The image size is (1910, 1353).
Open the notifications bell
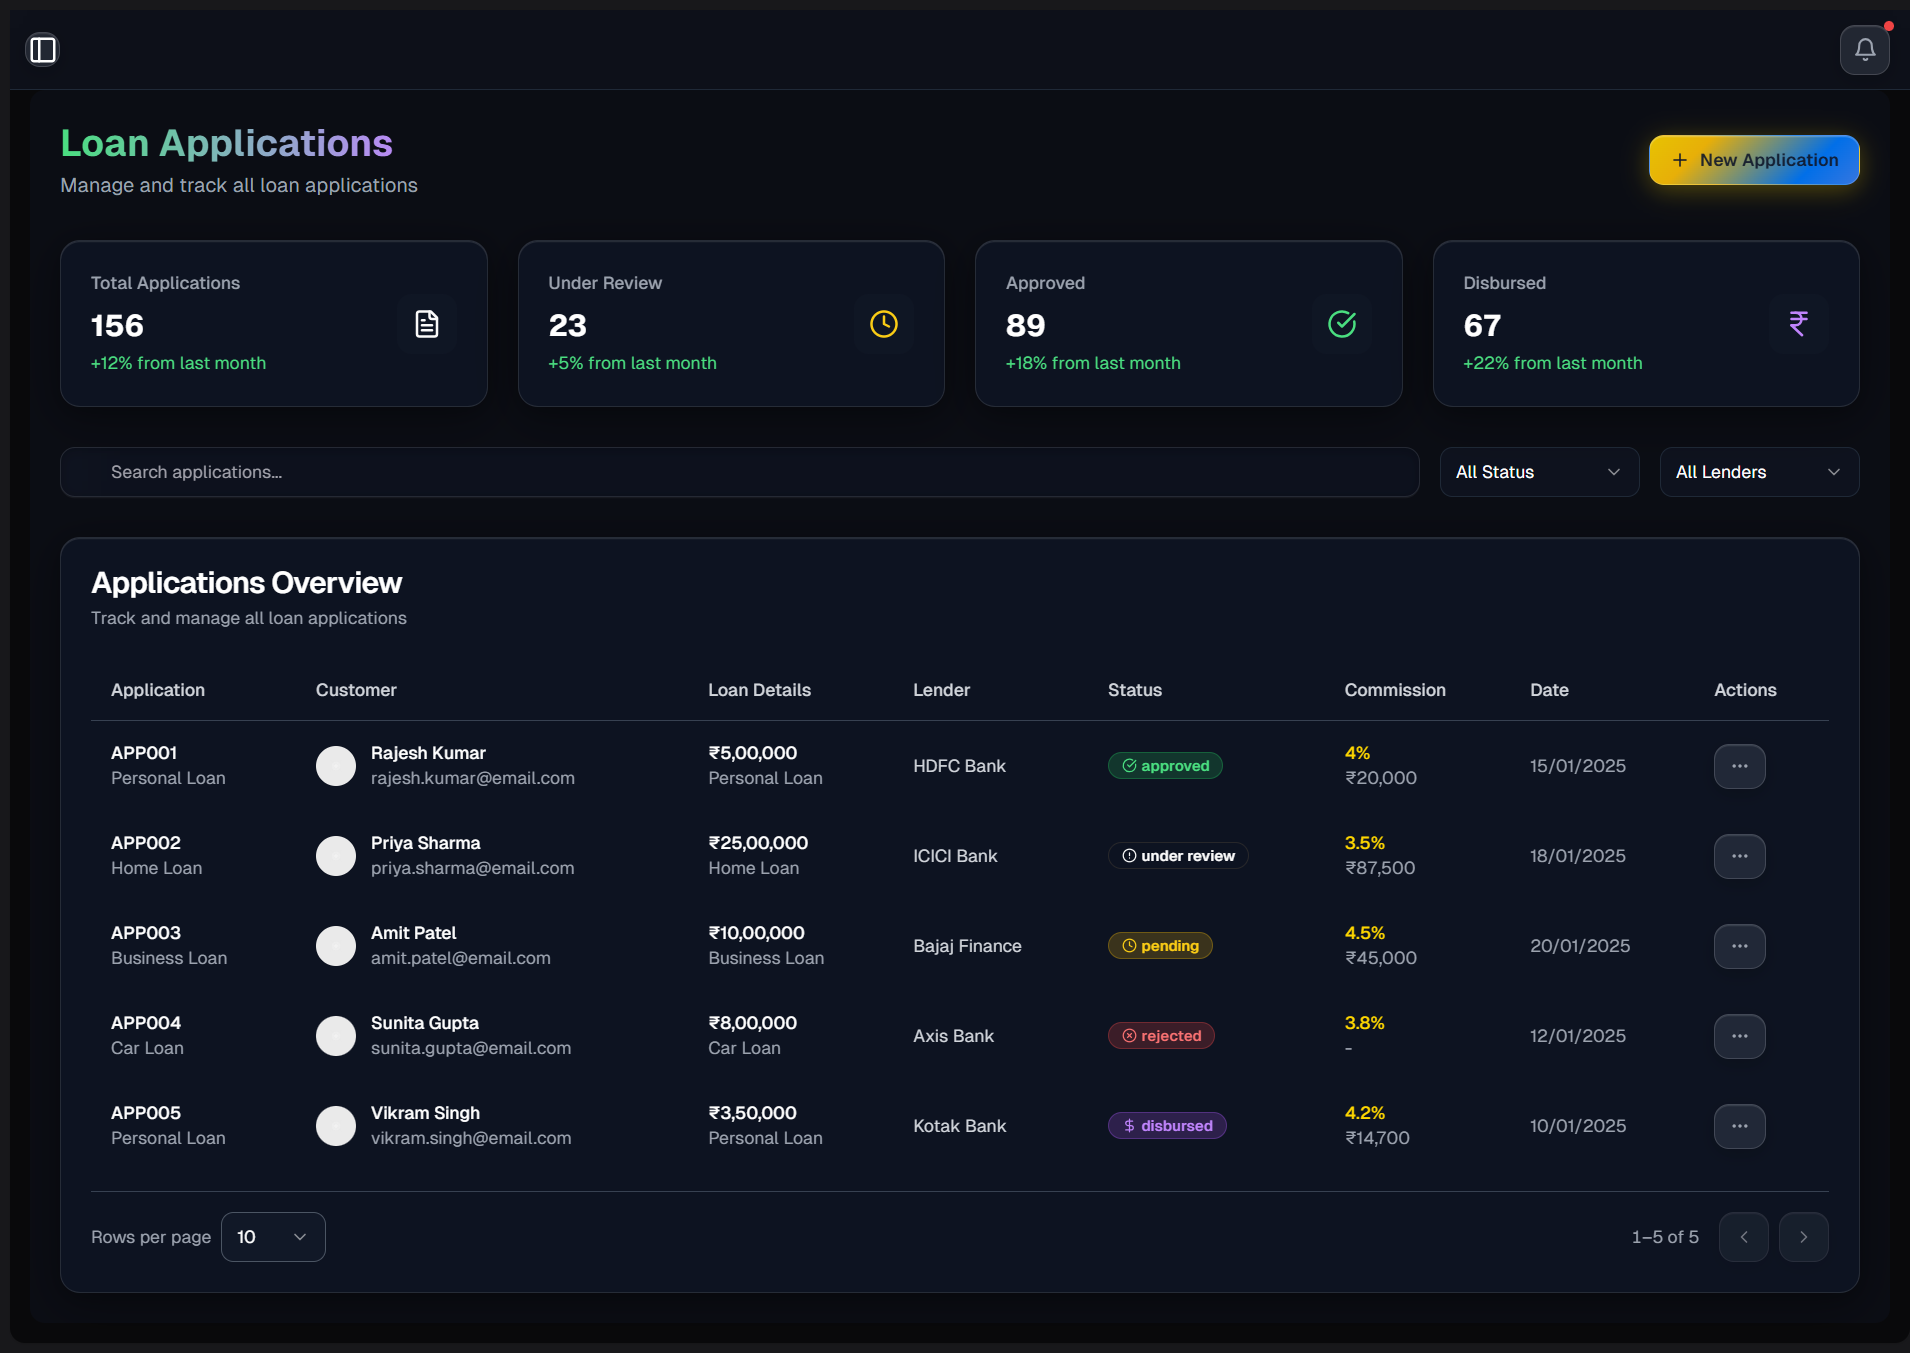(x=1864, y=49)
